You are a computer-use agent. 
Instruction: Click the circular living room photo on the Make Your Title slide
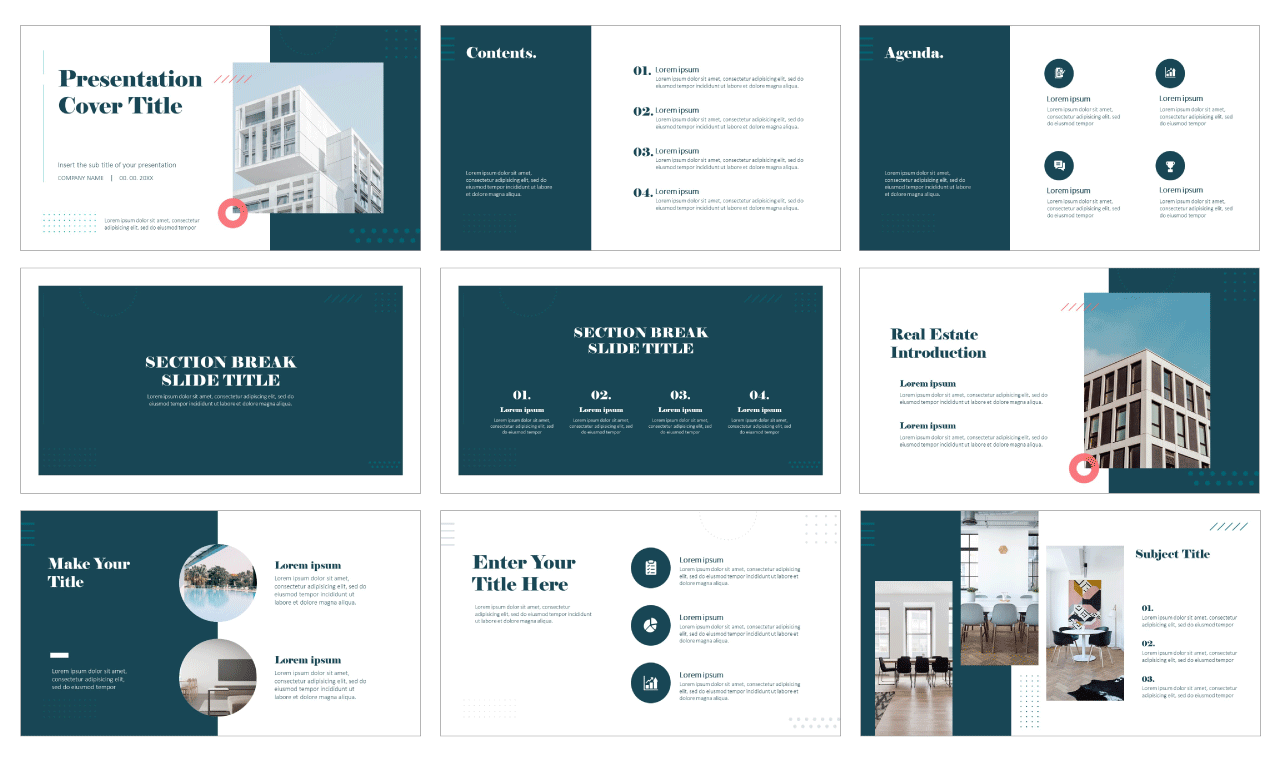pyautogui.click(x=218, y=678)
